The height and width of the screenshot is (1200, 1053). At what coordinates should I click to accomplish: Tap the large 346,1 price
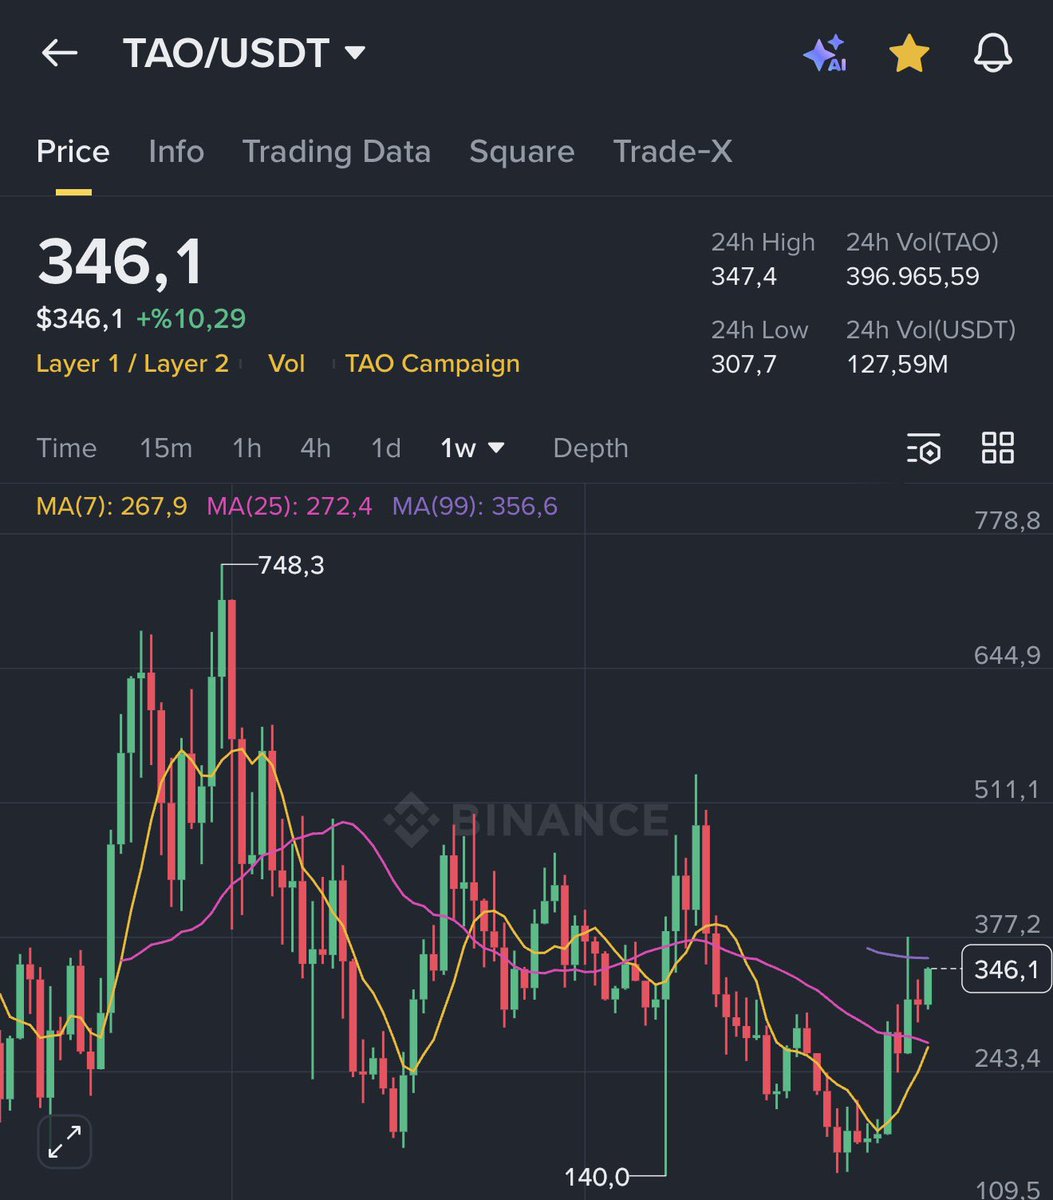click(120, 262)
